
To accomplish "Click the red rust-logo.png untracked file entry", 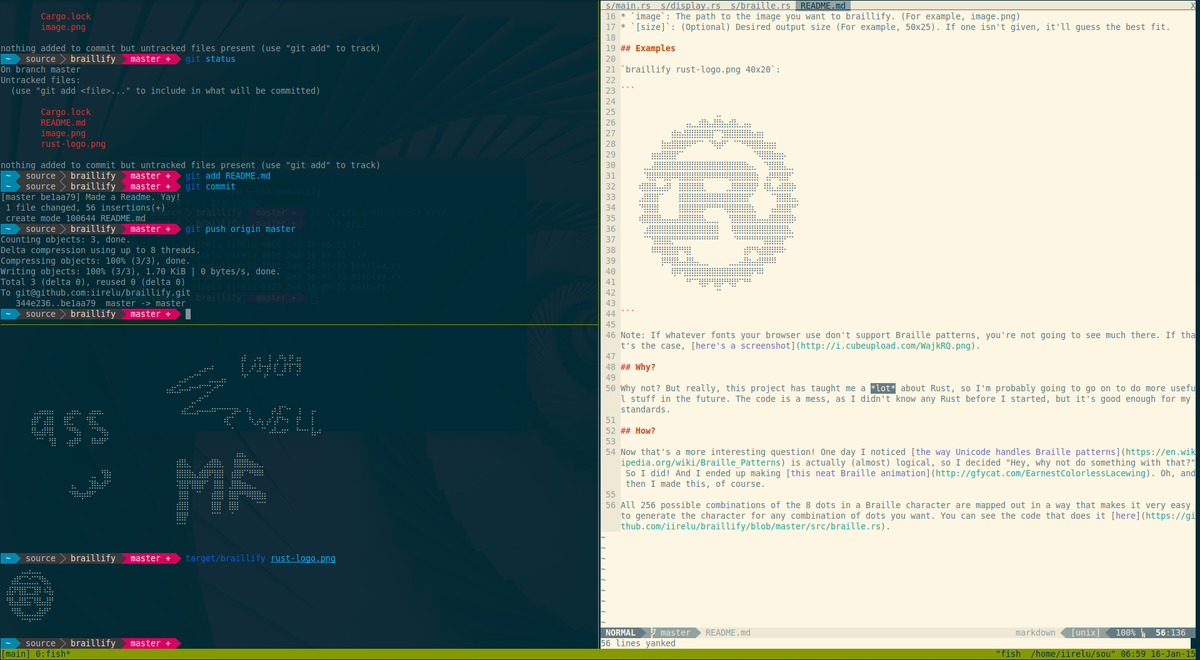I will click(x=73, y=144).
